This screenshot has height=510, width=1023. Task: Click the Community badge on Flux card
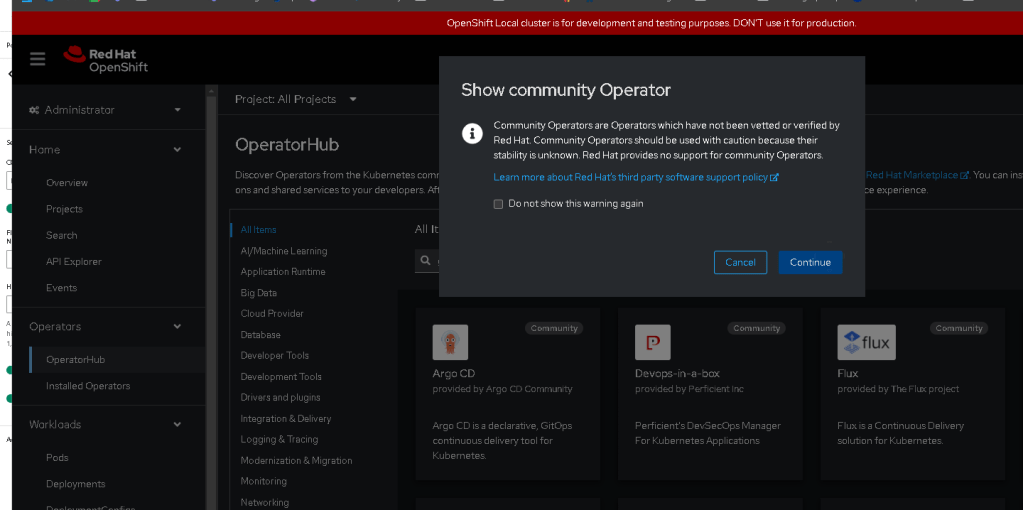(959, 328)
